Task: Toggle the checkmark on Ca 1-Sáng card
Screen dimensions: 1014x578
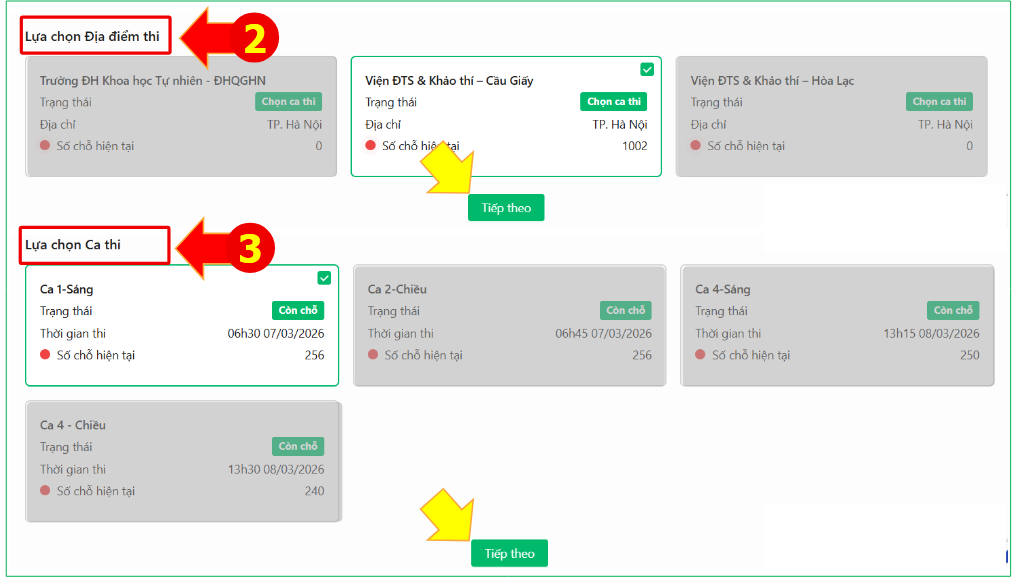Action: pos(324,278)
